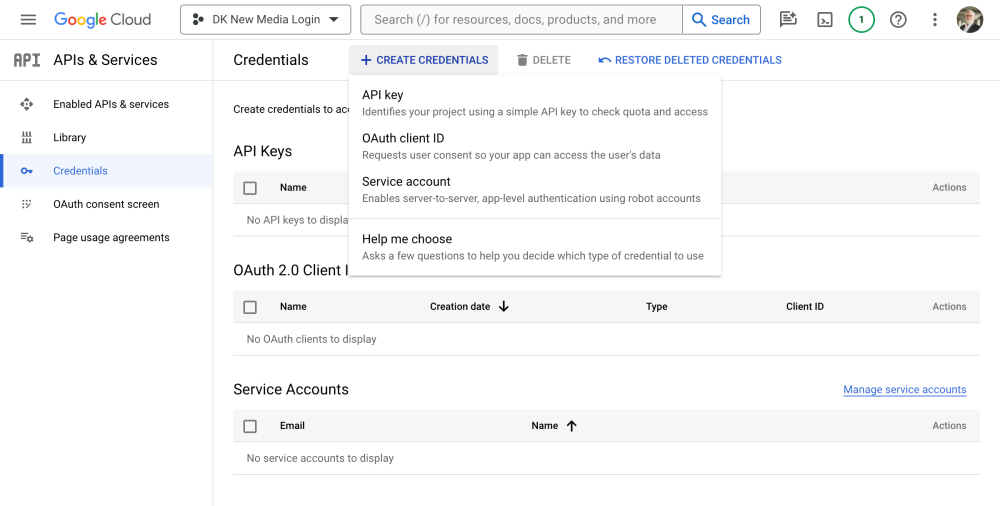Choose Service account from the menu
Image resolution: width=1000 pixels, height=506 pixels.
(x=535, y=190)
